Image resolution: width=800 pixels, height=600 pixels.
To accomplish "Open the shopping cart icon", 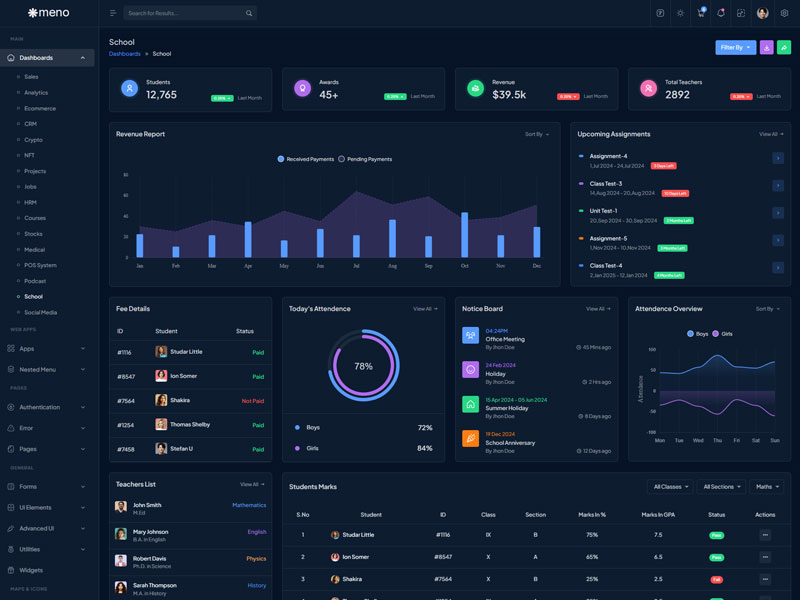I will (x=701, y=13).
